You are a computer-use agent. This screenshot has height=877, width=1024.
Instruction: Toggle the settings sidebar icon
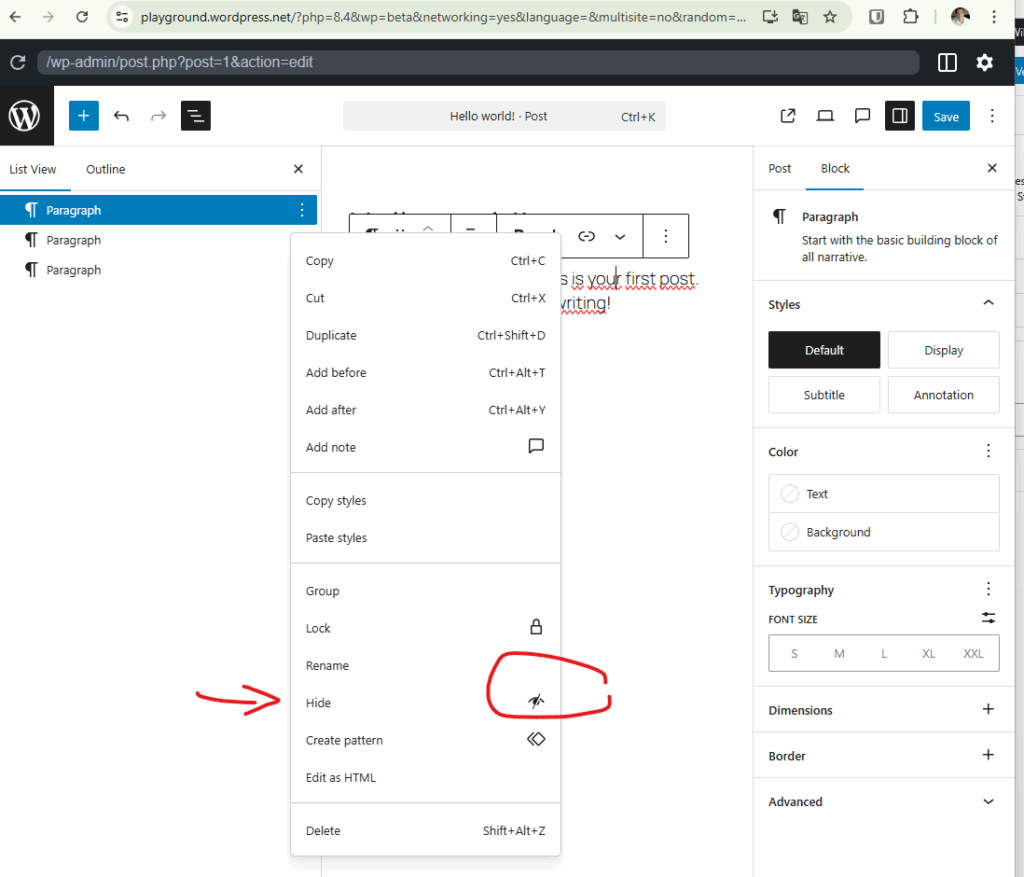[899, 116]
